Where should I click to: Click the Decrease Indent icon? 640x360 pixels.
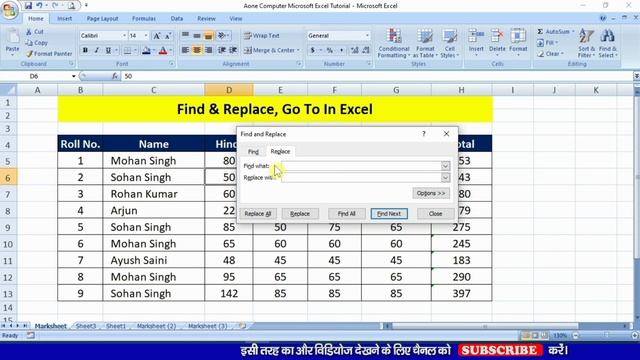tap(222, 50)
